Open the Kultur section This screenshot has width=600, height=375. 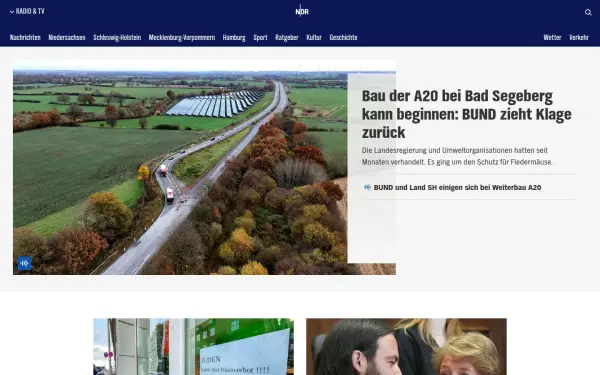(x=314, y=38)
